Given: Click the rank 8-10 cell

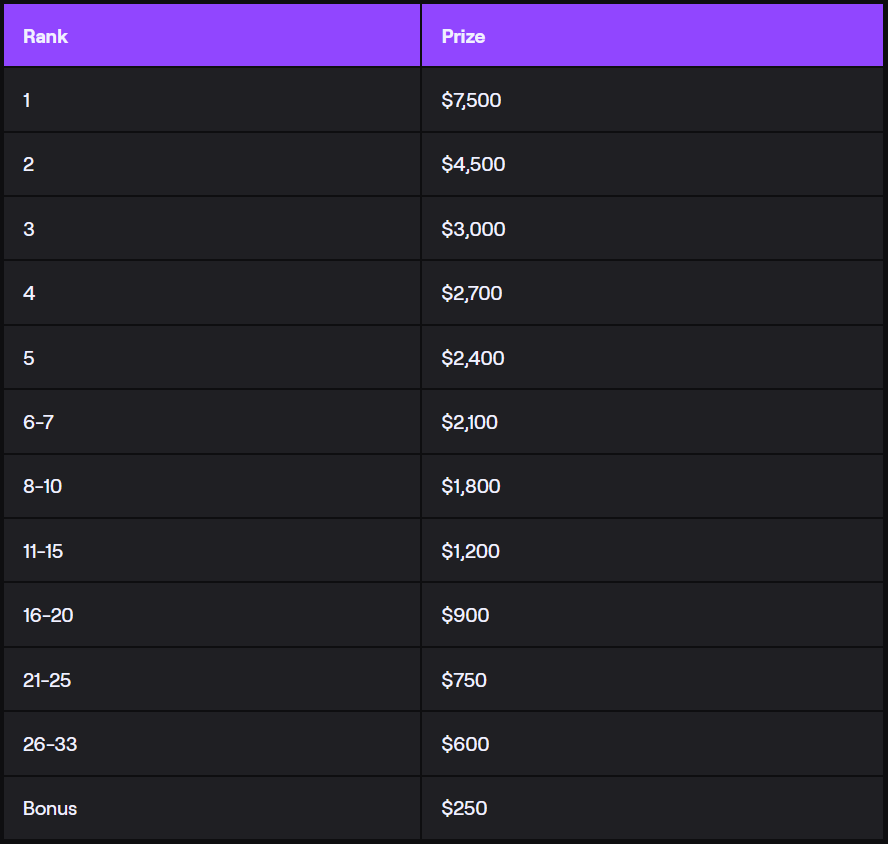Looking at the screenshot, I should point(43,486).
